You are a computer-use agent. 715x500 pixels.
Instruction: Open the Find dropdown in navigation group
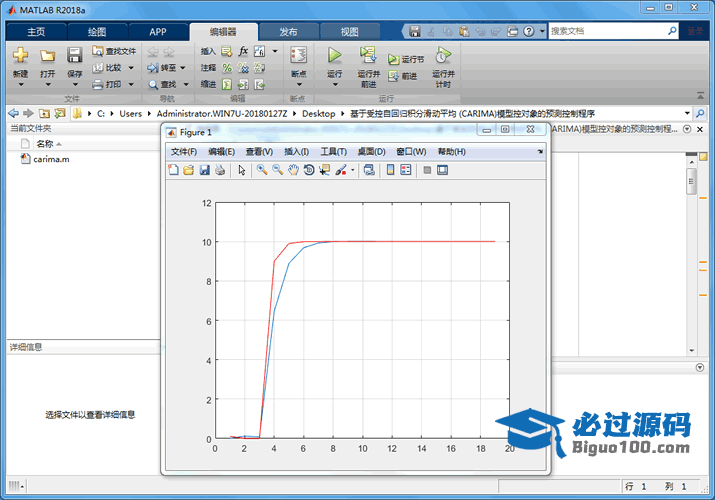point(186,84)
